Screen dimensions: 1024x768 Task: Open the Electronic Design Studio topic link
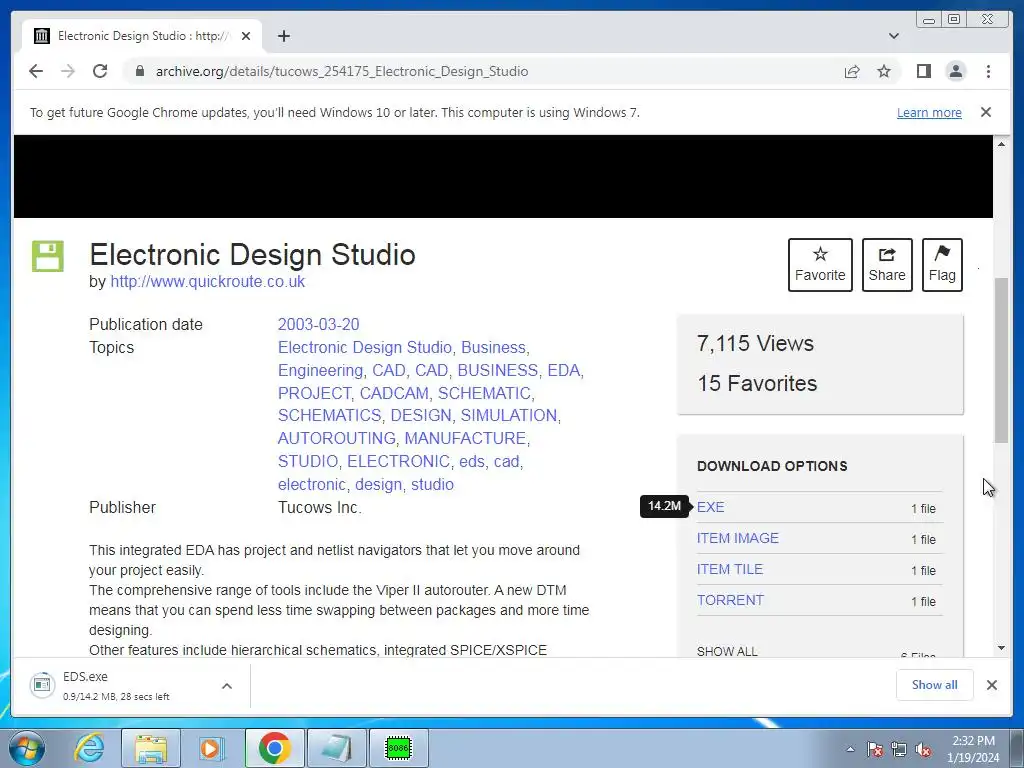click(365, 347)
